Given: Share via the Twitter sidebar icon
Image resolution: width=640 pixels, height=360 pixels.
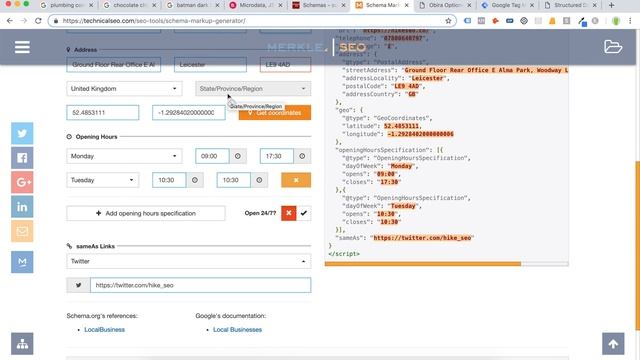Looking at the screenshot, I should click(x=22, y=133).
